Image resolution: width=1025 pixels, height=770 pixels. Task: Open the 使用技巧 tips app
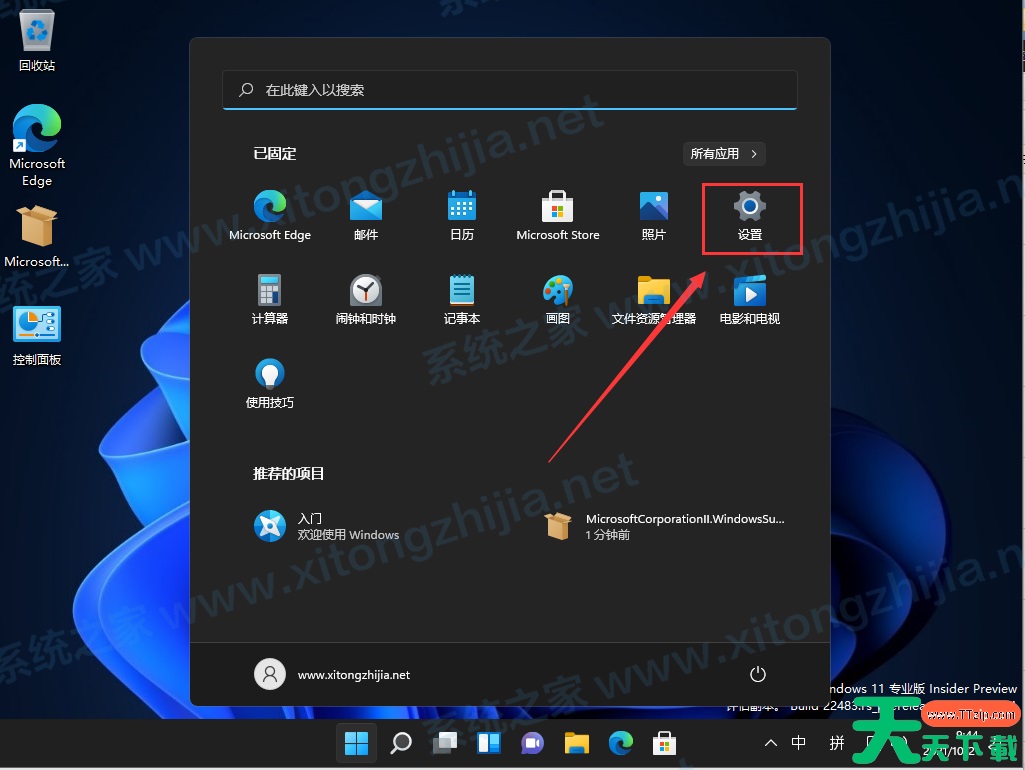click(269, 384)
